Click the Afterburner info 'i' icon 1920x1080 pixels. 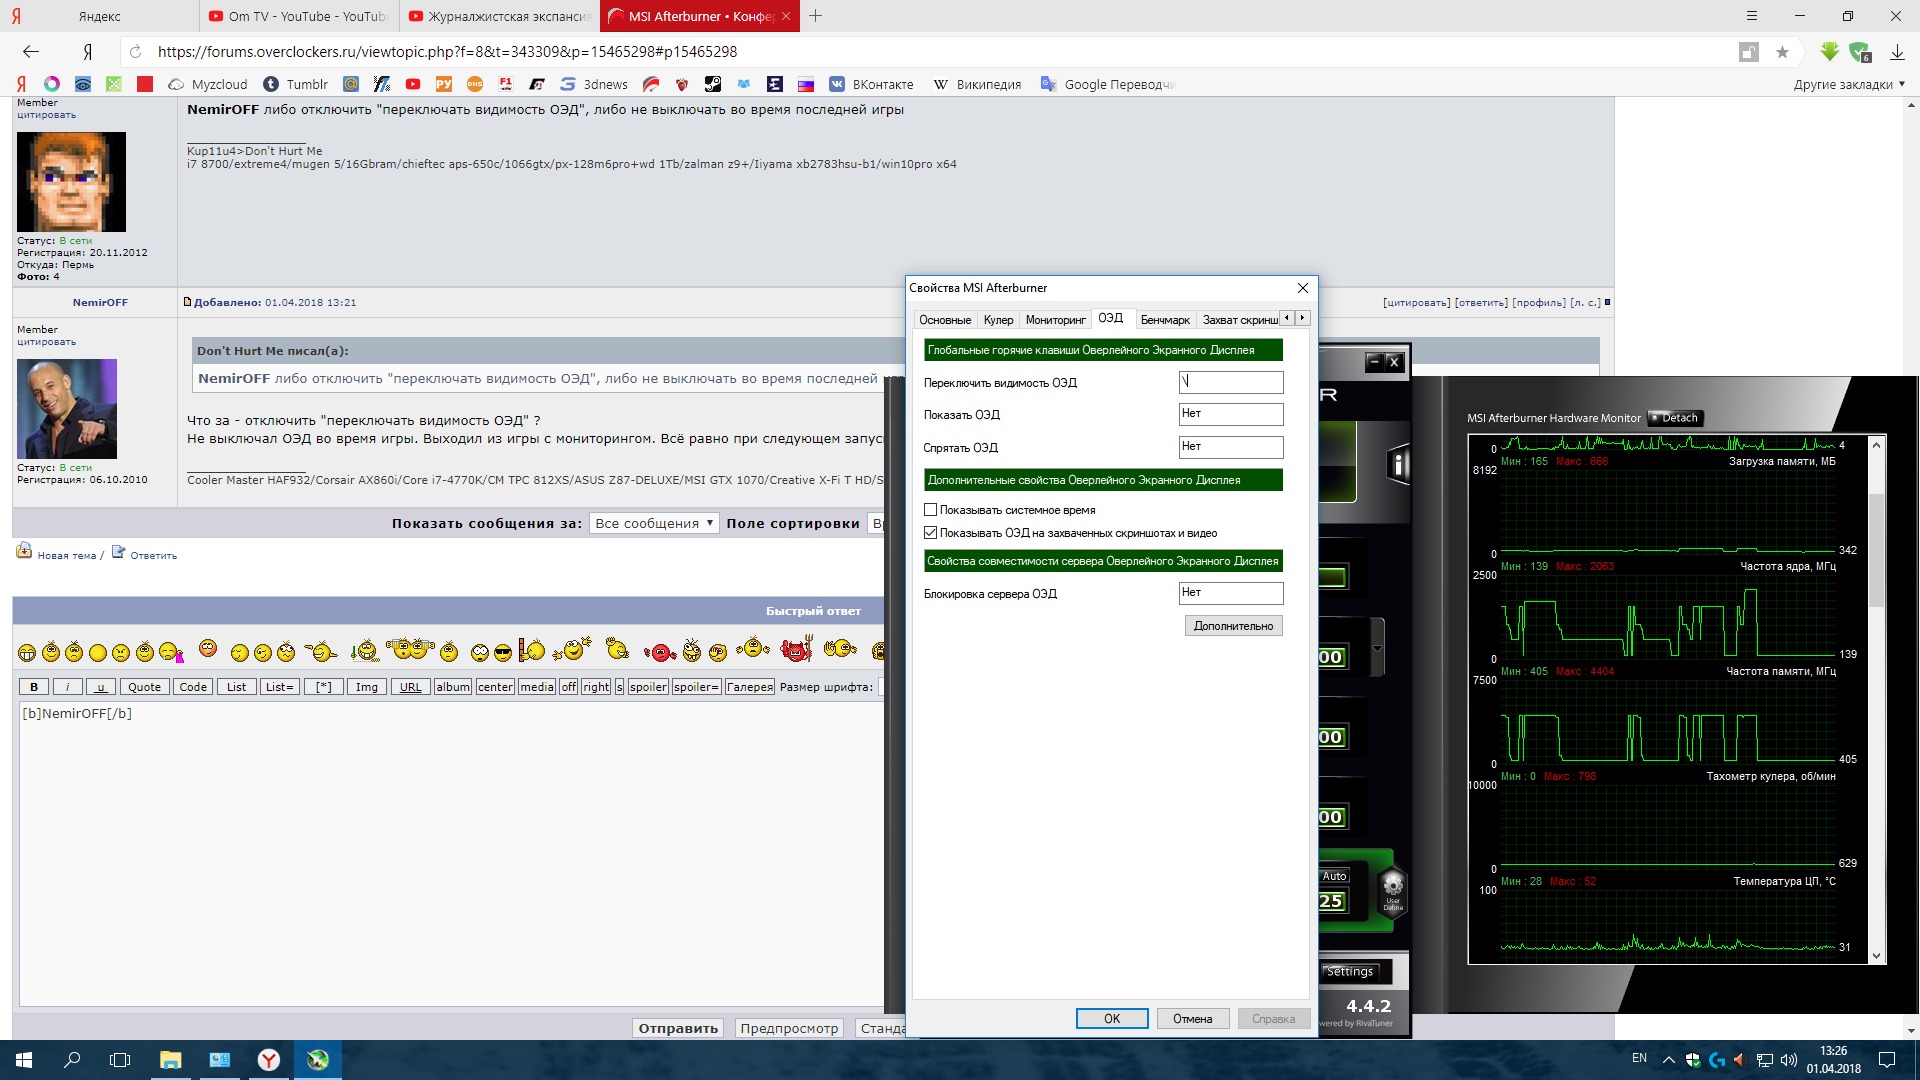click(x=1399, y=465)
